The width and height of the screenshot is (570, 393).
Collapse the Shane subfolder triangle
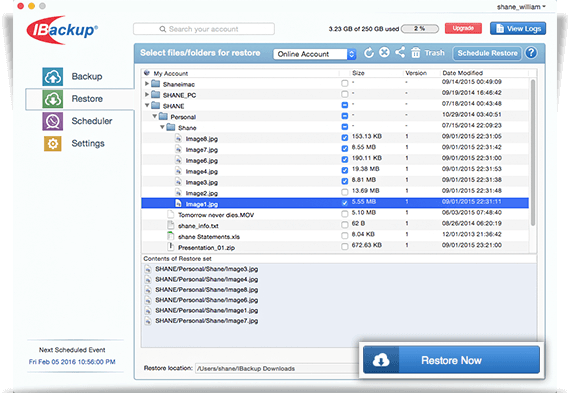[x=162, y=127]
